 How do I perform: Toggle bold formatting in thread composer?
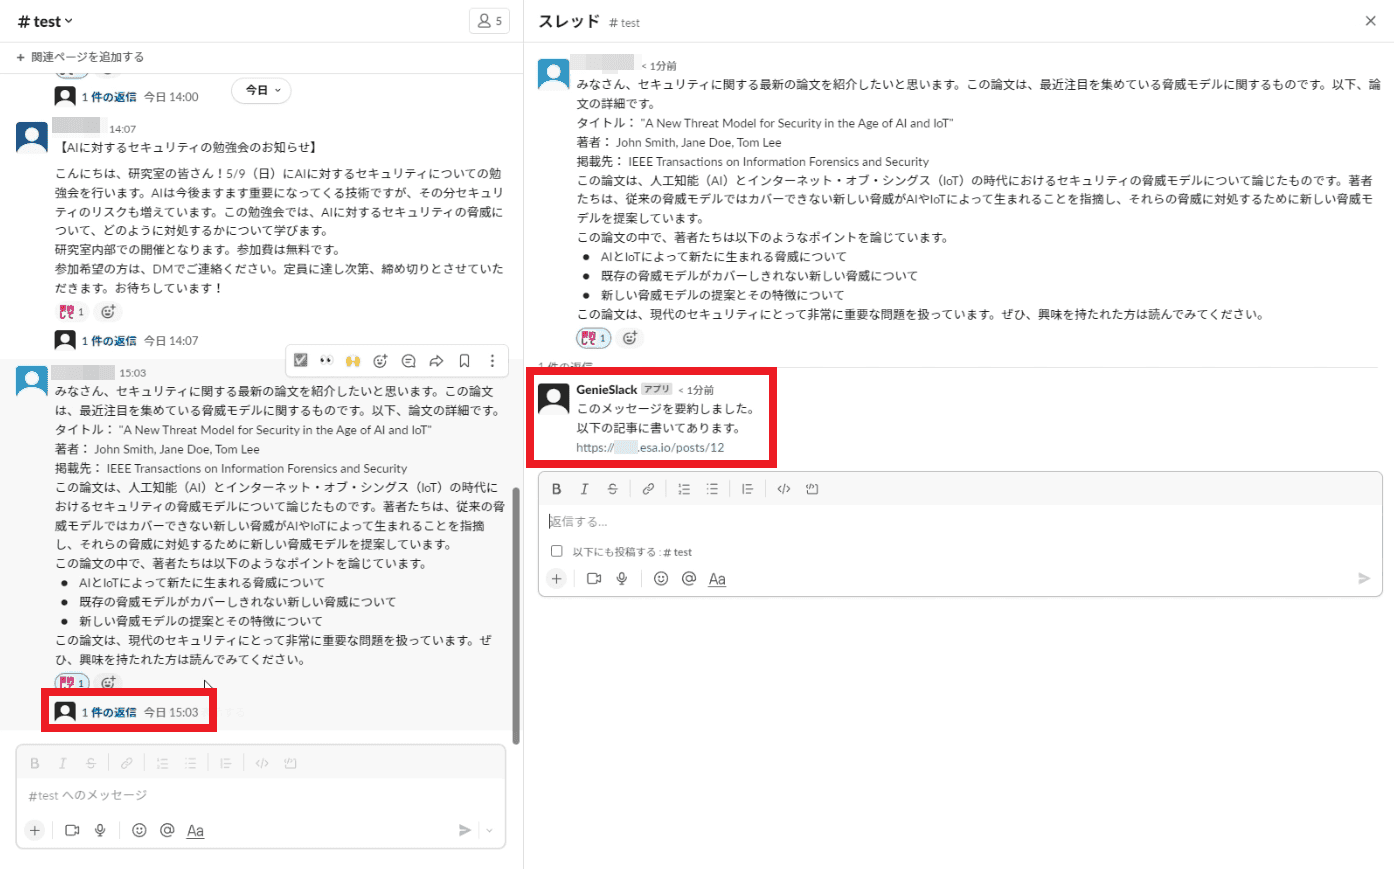tap(557, 489)
